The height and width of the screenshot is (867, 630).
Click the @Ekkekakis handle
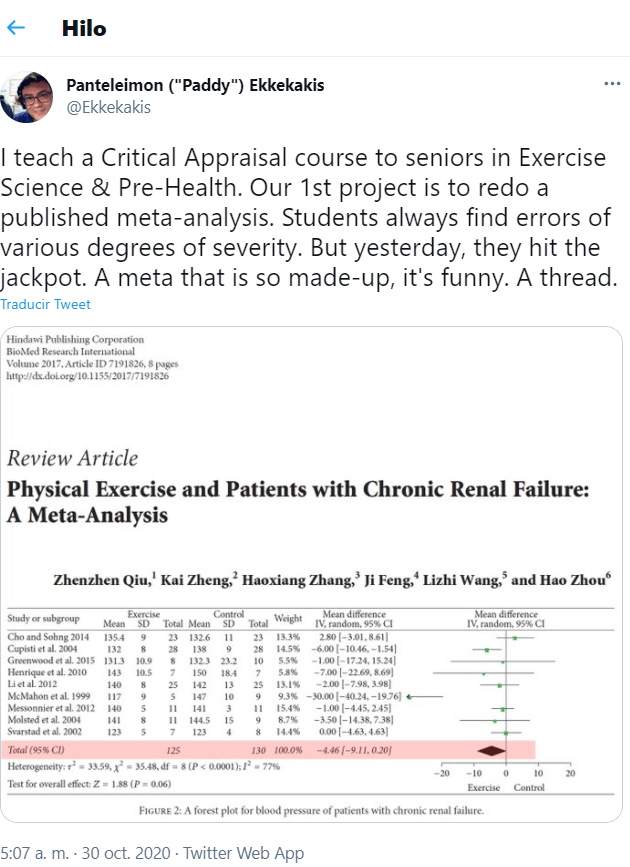[x=108, y=106]
